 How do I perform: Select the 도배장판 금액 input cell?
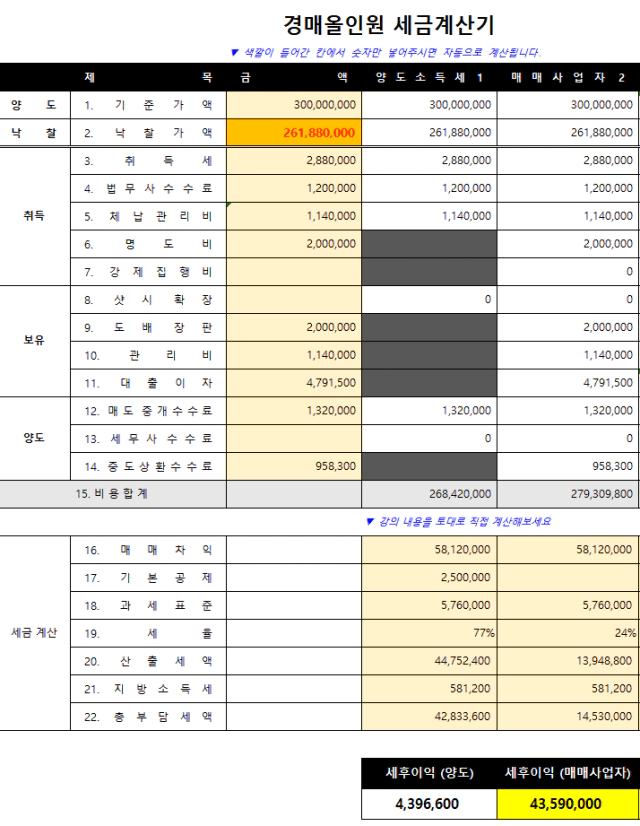point(294,327)
